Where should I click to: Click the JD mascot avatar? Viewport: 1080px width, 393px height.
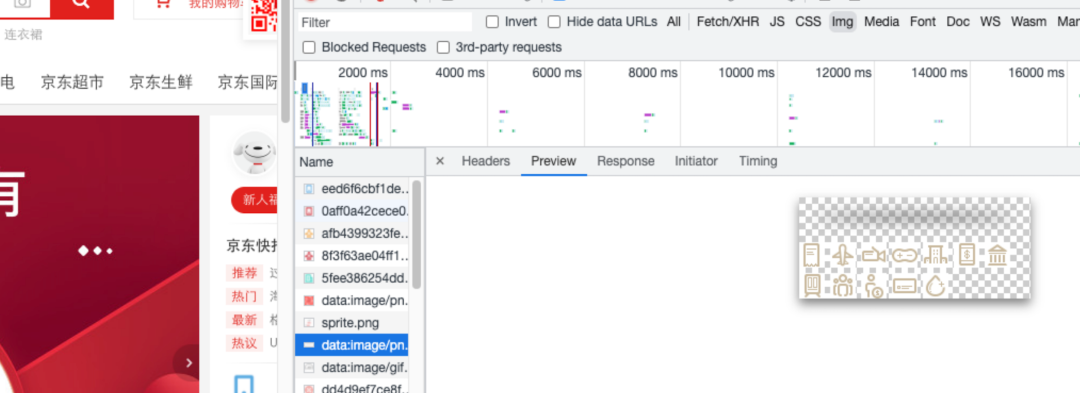click(255, 153)
